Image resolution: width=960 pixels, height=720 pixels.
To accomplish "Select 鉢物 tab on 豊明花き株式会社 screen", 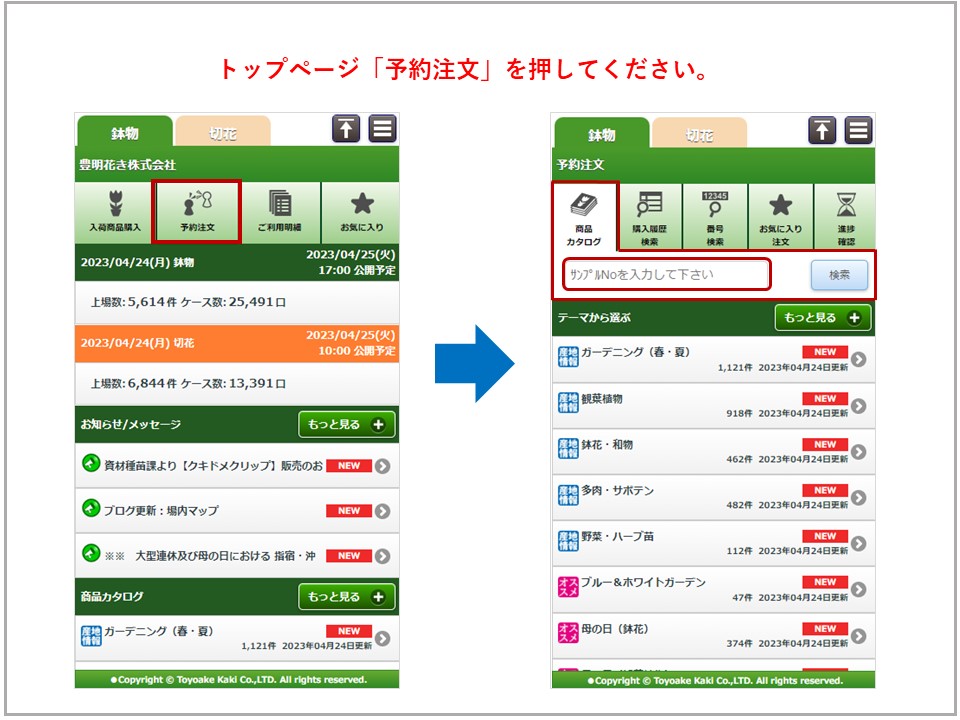I will click(125, 134).
